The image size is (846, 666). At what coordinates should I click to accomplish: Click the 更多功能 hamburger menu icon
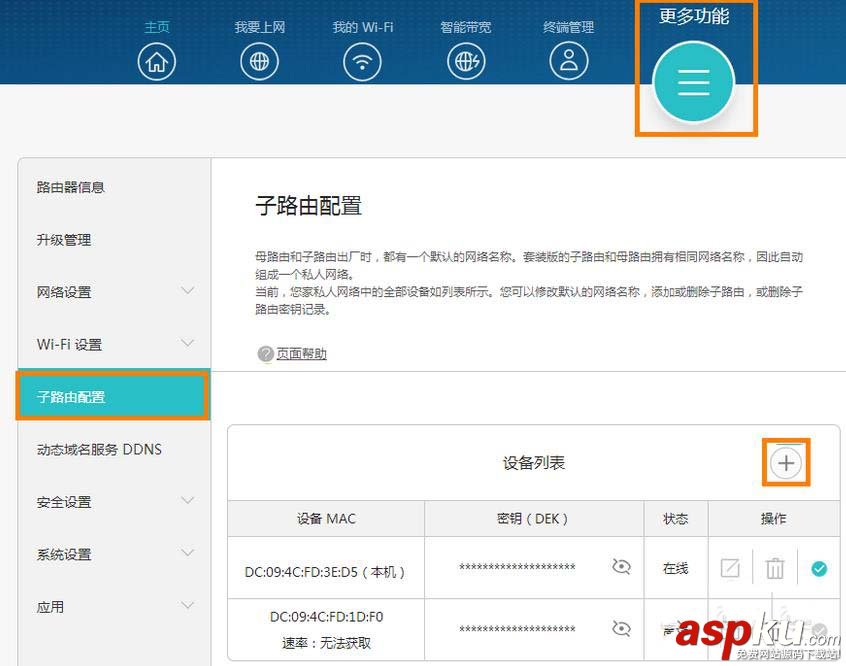click(695, 83)
